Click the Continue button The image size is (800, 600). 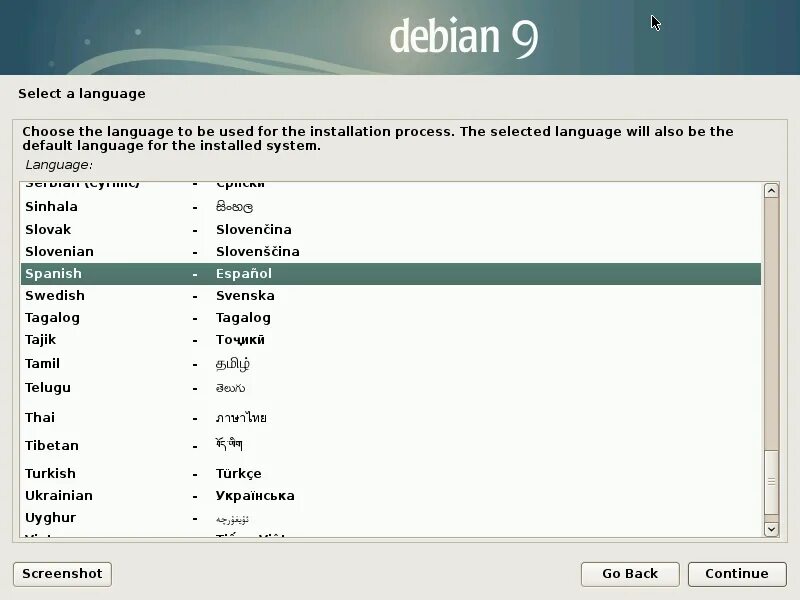737,574
